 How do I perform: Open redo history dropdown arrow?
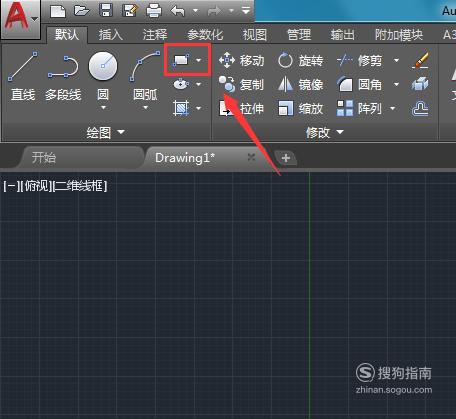(231, 11)
